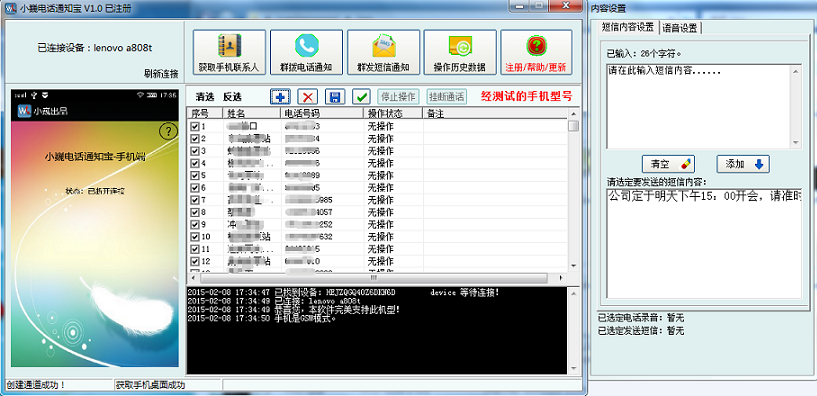Click contact list scroll right arrow

click(x=562, y=278)
